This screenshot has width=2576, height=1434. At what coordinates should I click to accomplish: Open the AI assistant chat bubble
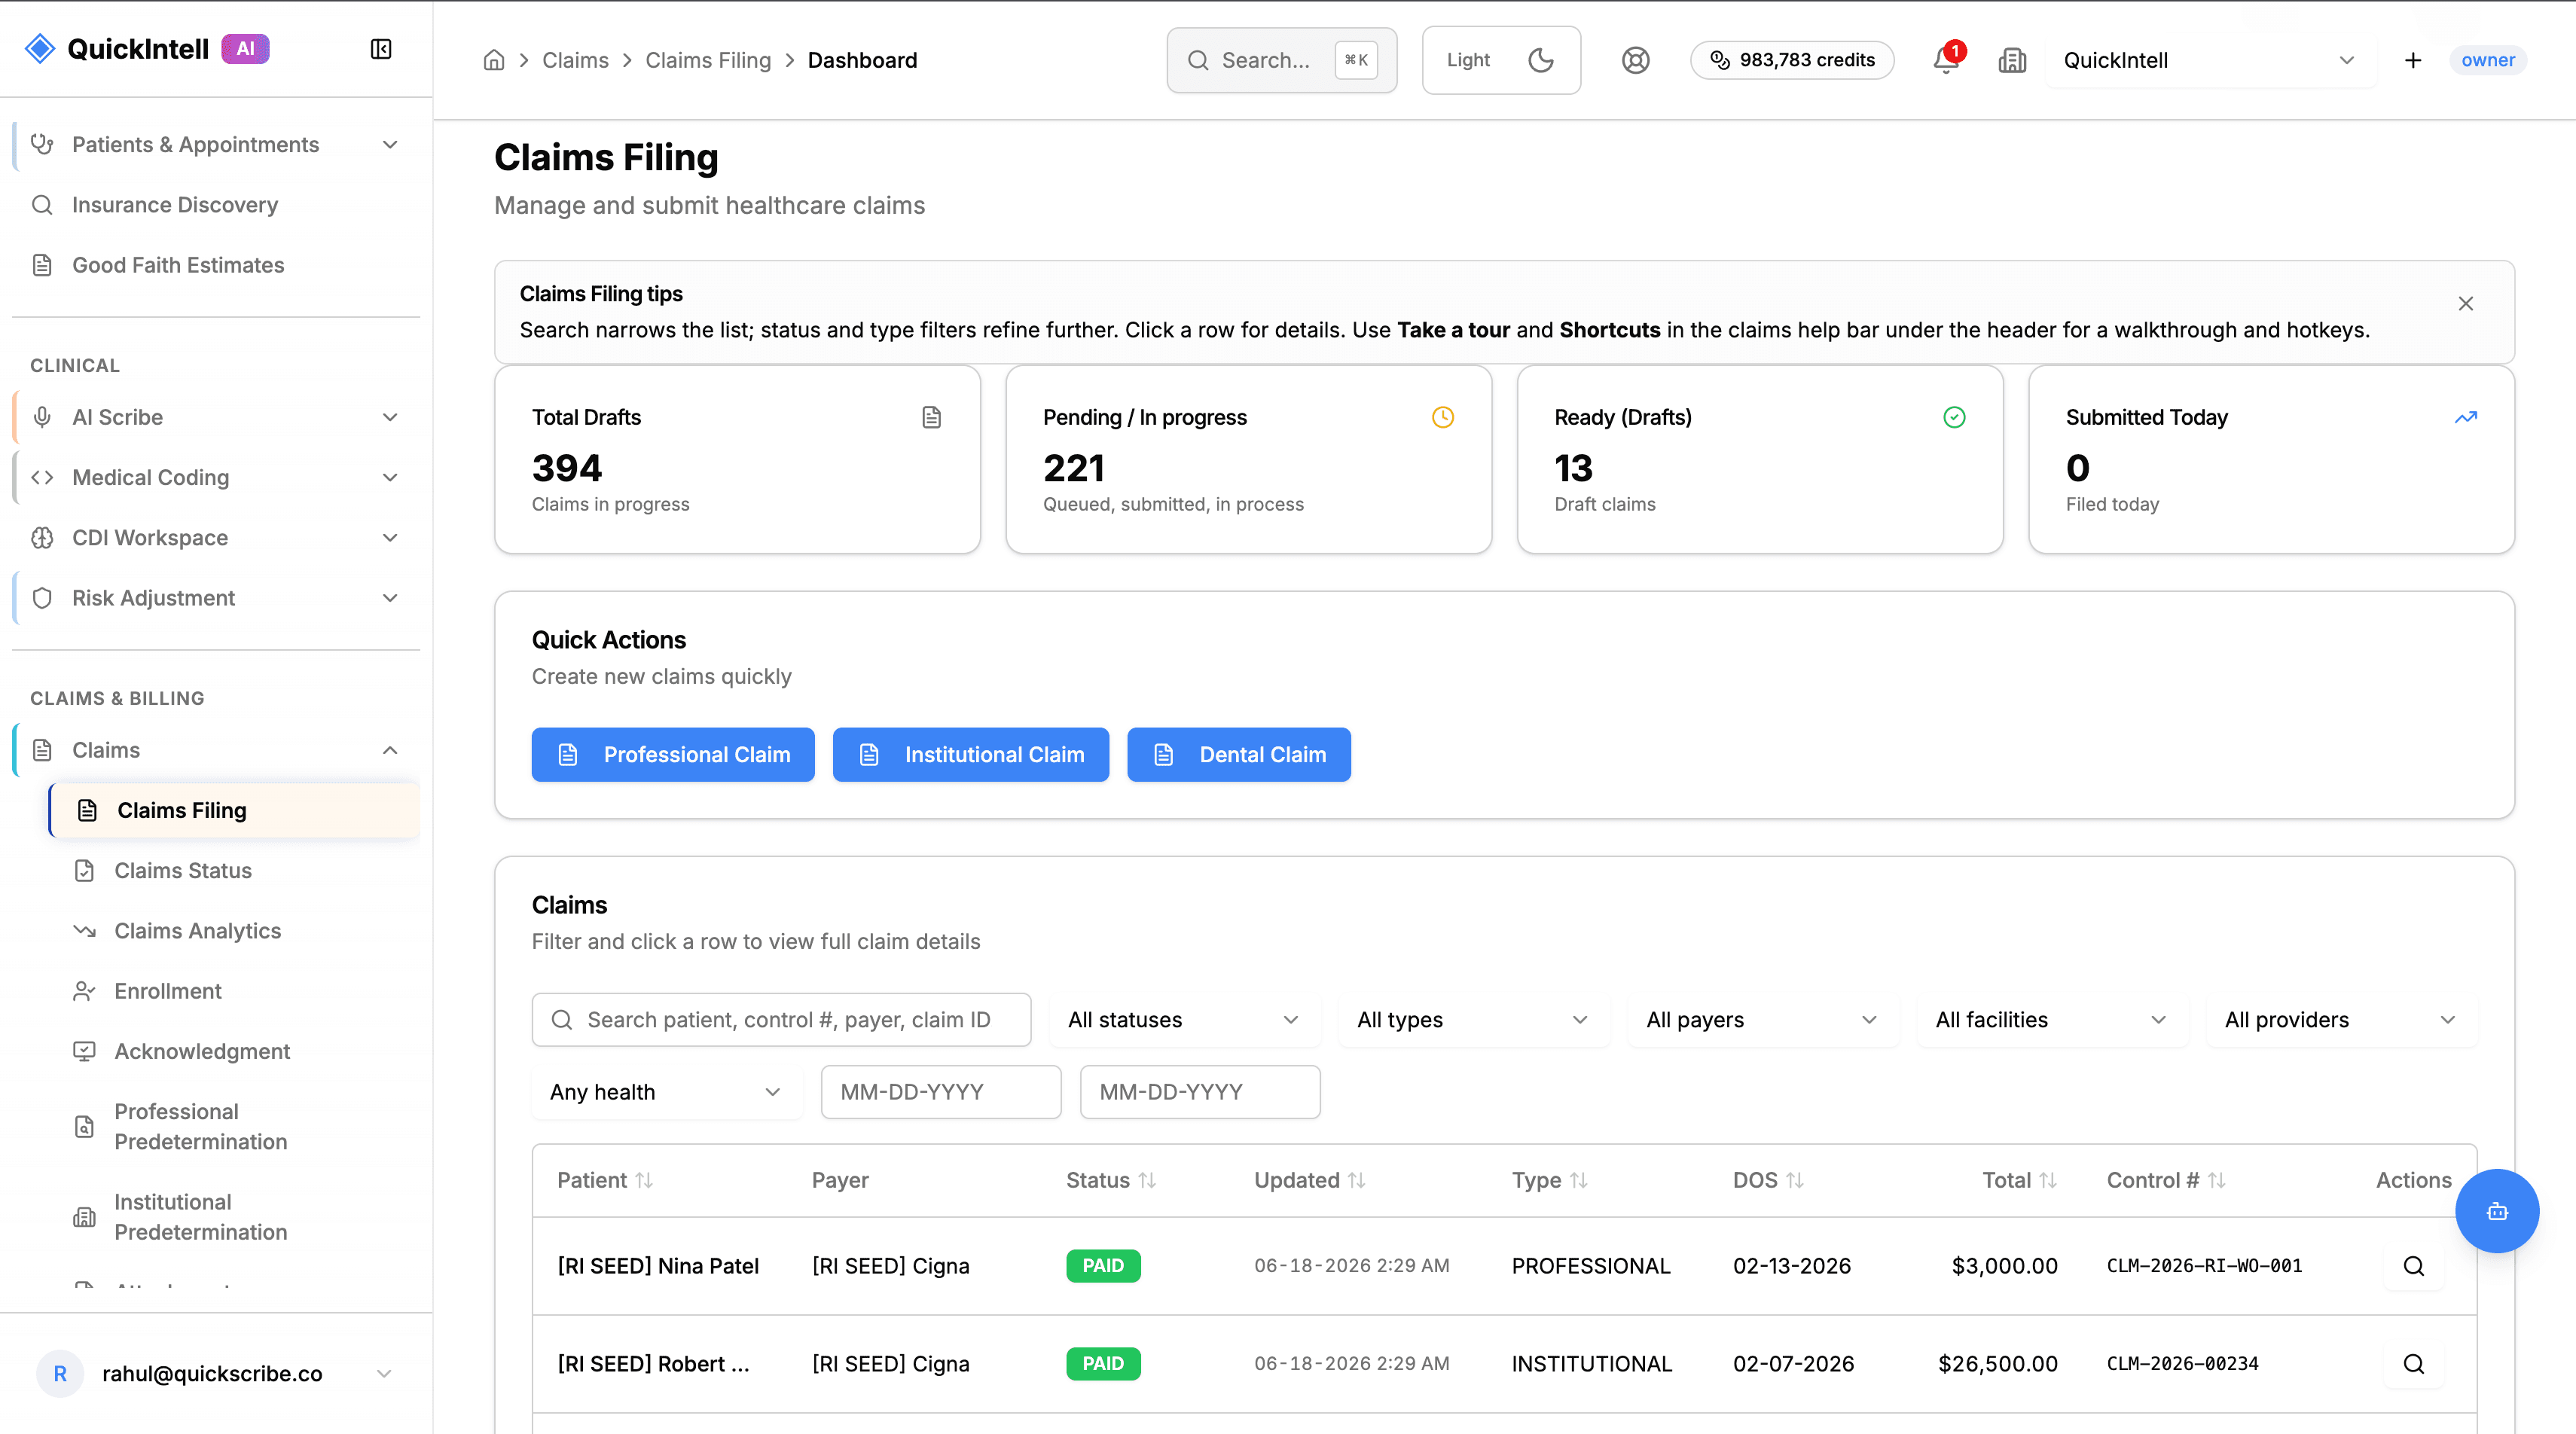(2497, 1211)
